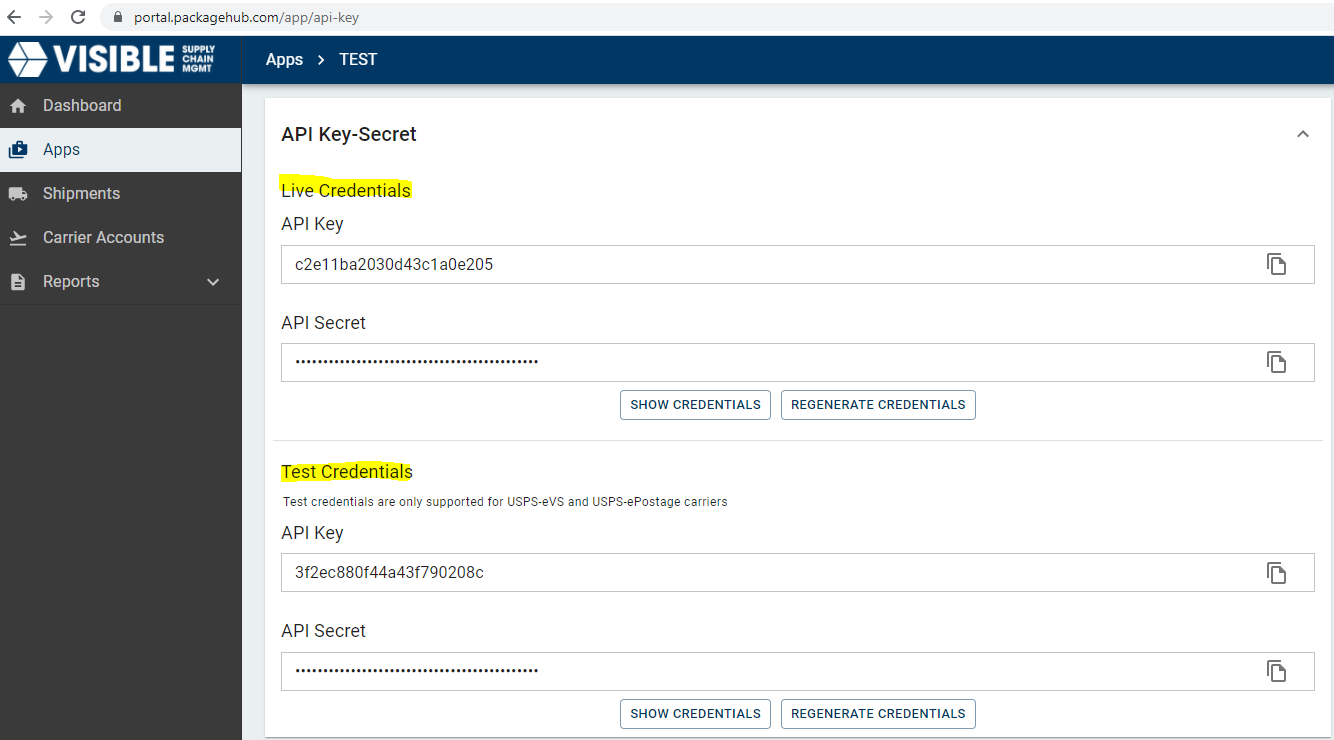The width and height of the screenshot is (1334, 740).
Task: Go to Carrier Accounts page
Action: tap(103, 238)
